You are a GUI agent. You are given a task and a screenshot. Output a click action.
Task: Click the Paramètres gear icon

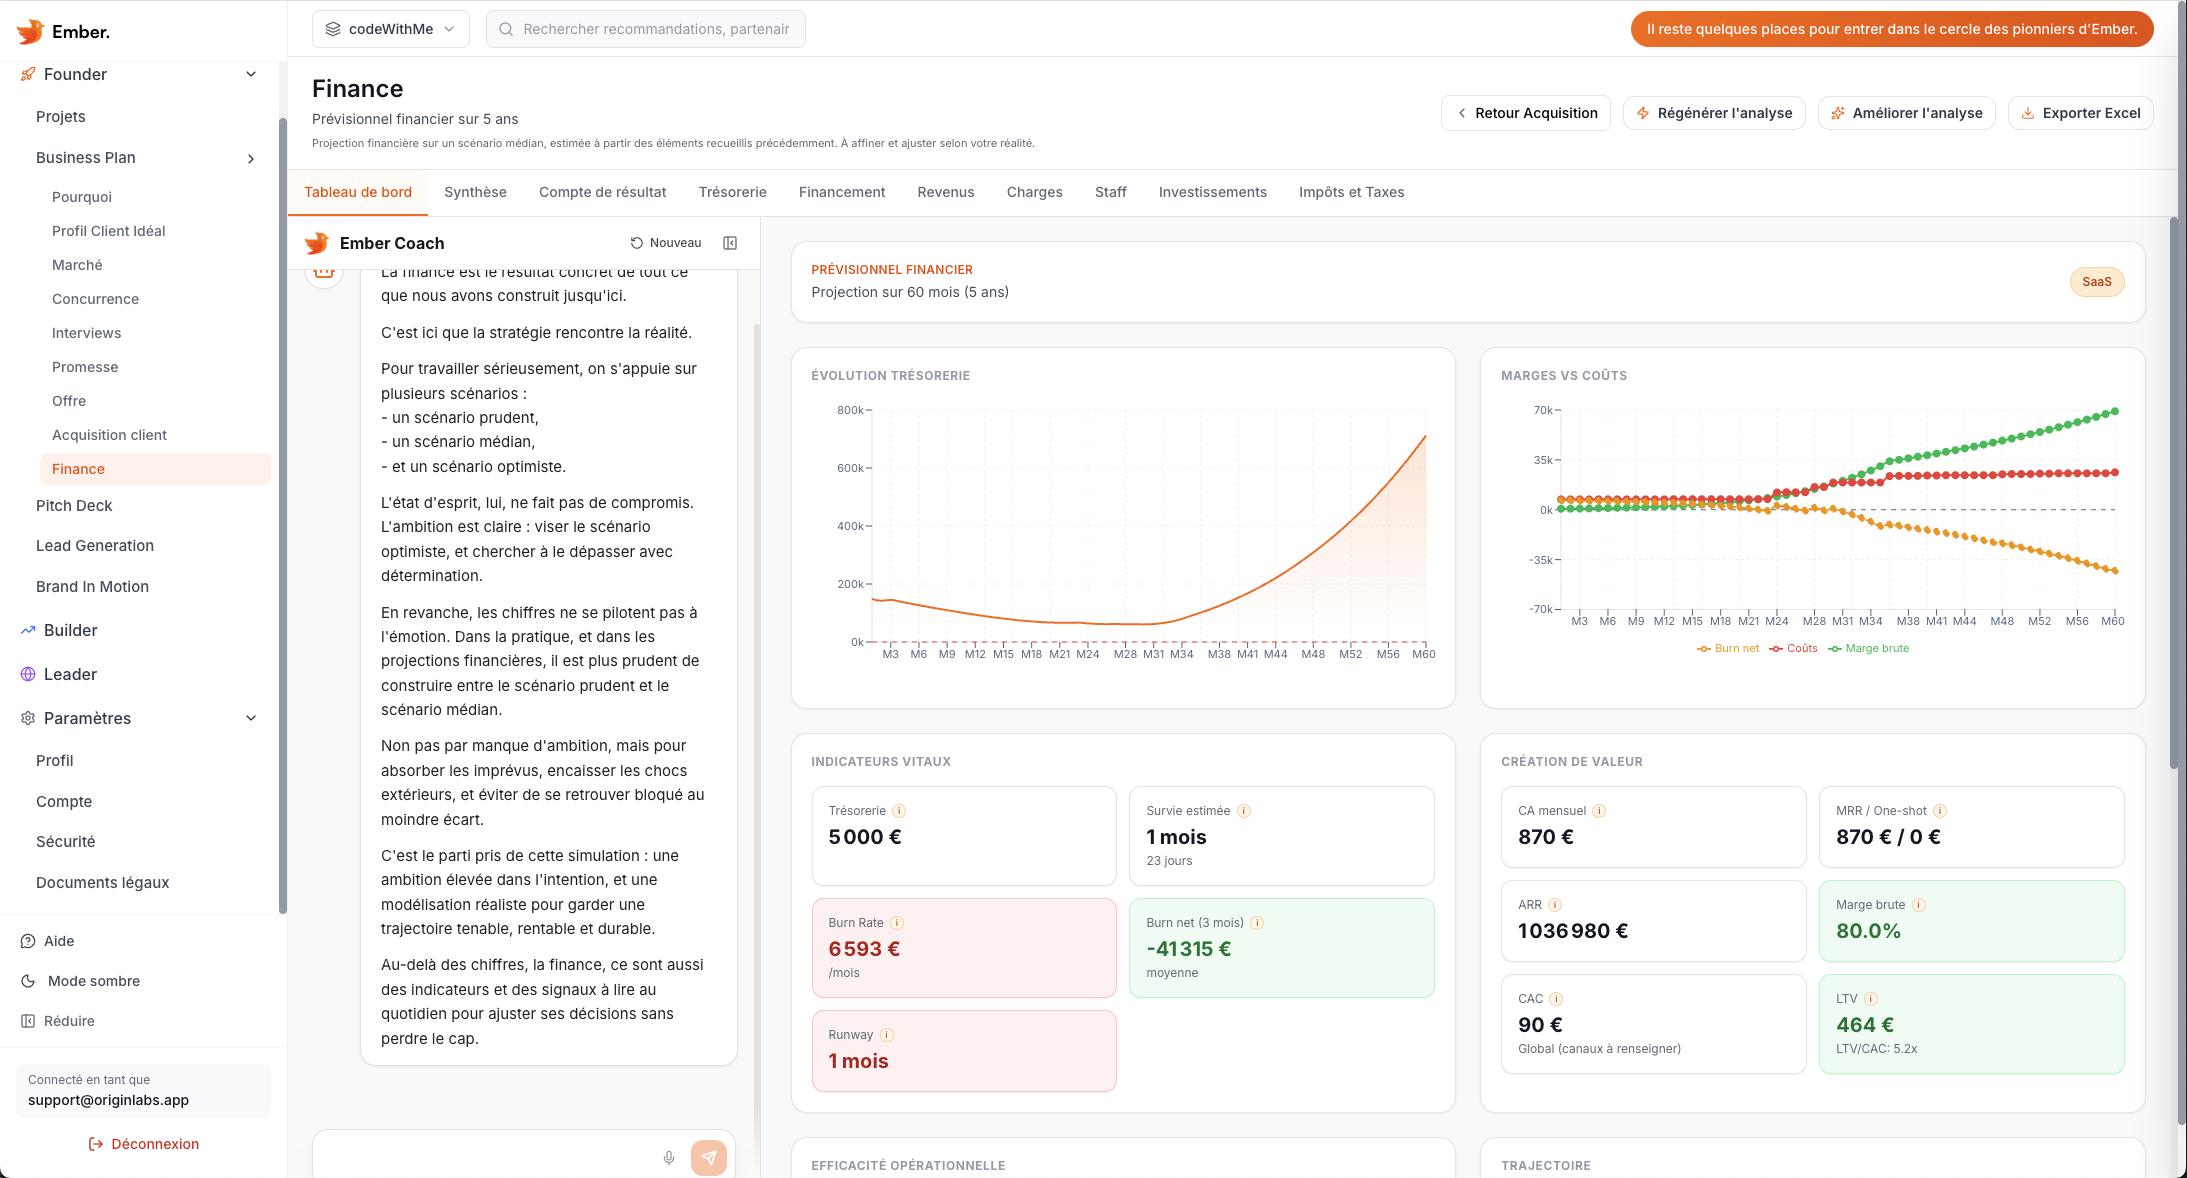point(26,718)
